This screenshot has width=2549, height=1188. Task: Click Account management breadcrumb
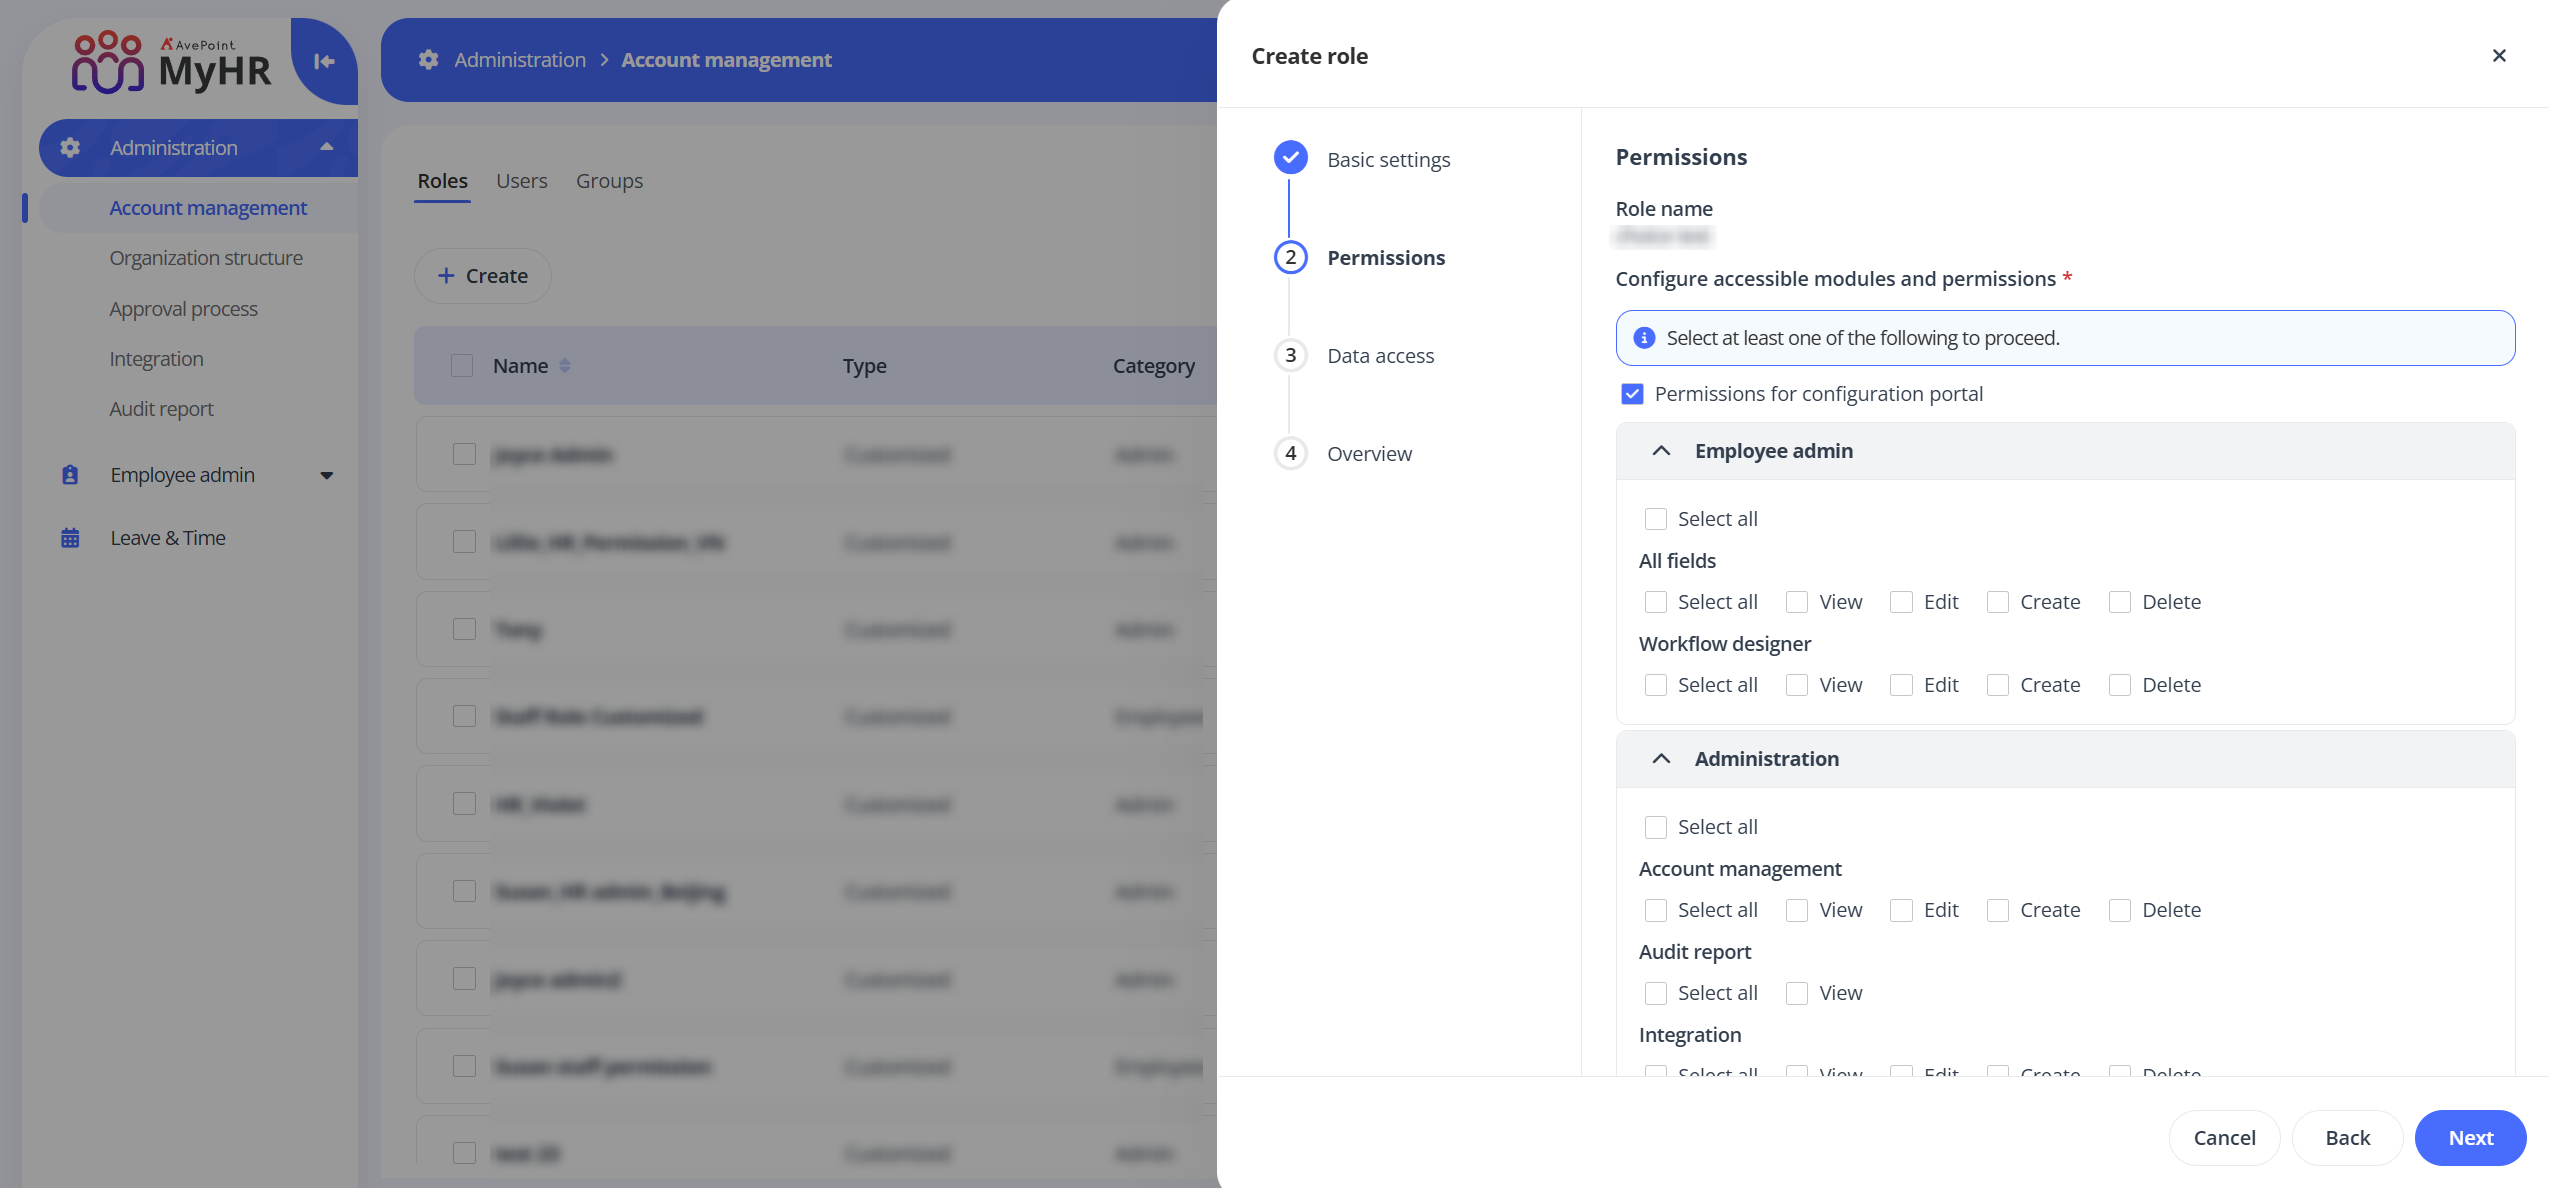(726, 60)
